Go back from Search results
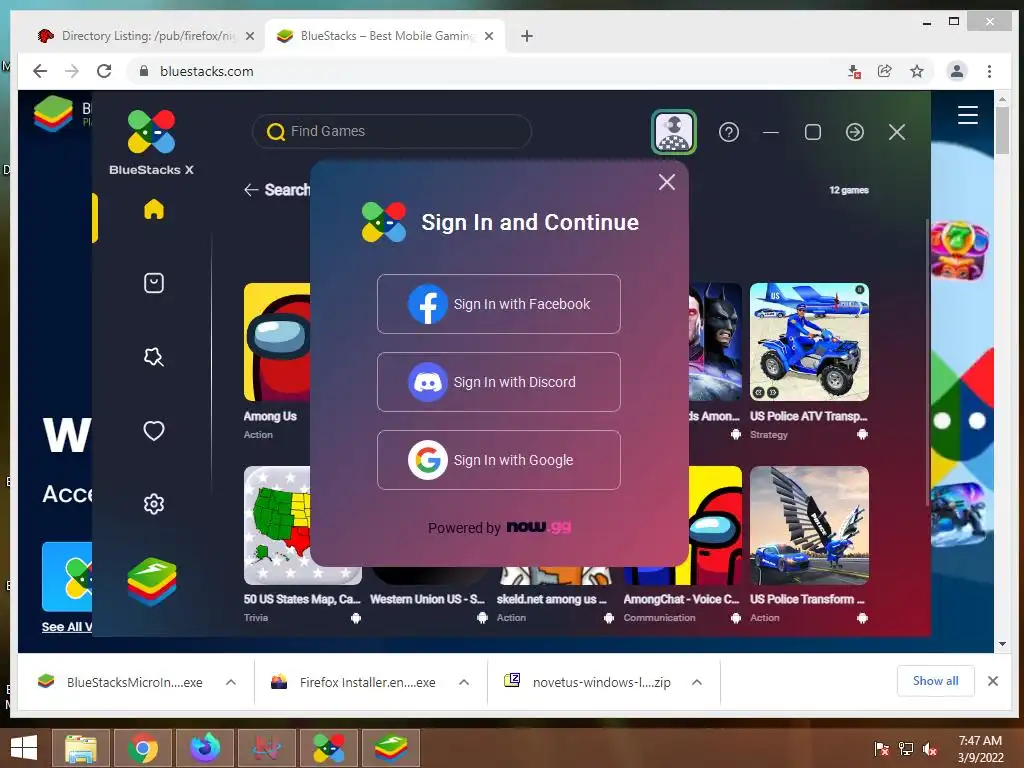The height and width of the screenshot is (768, 1024). click(251, 190)
